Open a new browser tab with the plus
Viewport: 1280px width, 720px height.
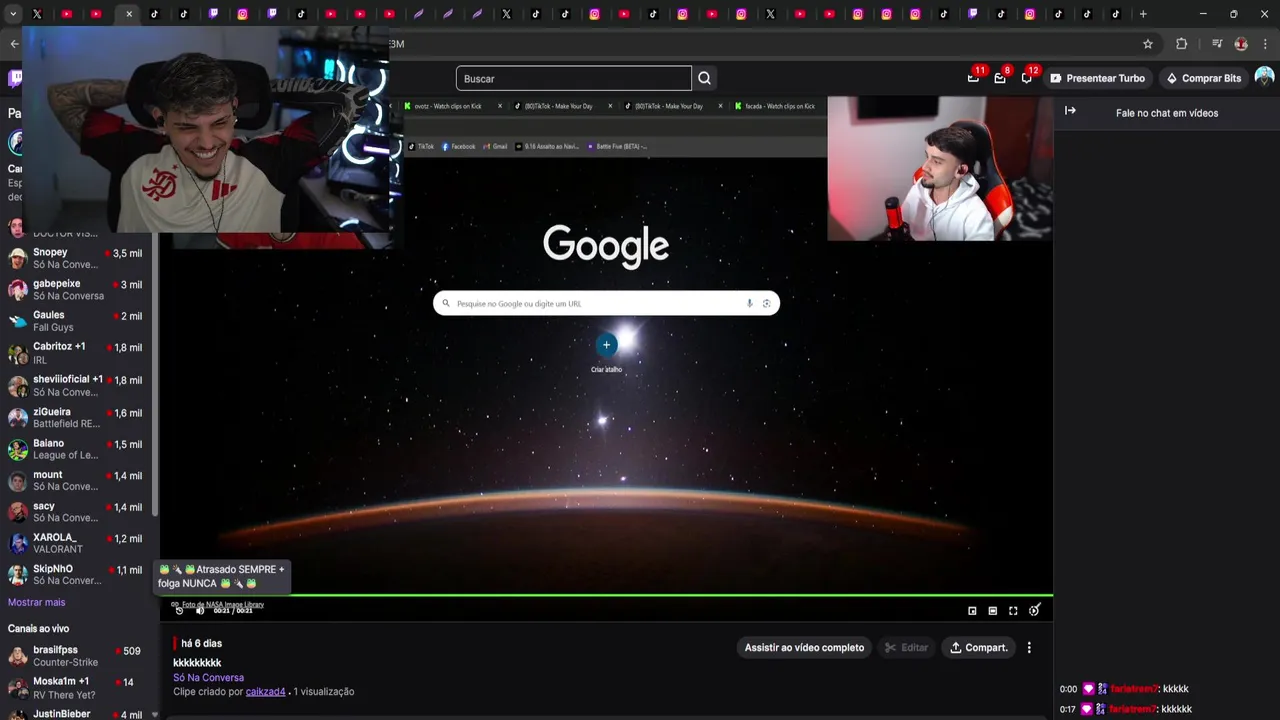pyautogui.click(x=1143, y=14)
